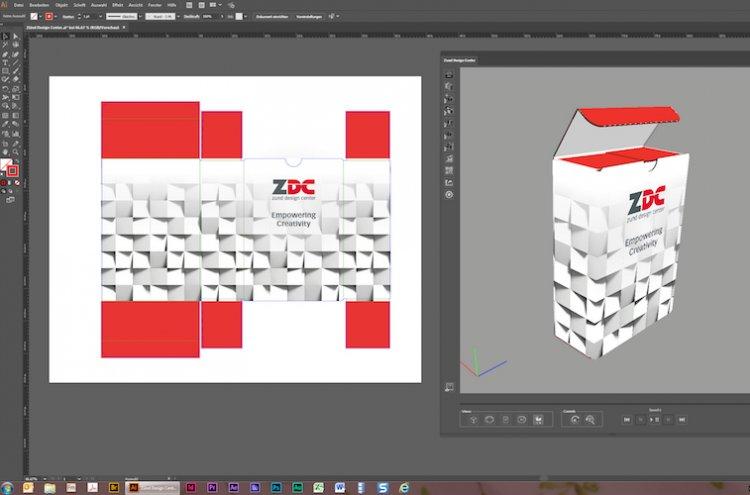Select the Lasso tool
The width and height of the screenshot is (750, 495).
pos(15,44)
